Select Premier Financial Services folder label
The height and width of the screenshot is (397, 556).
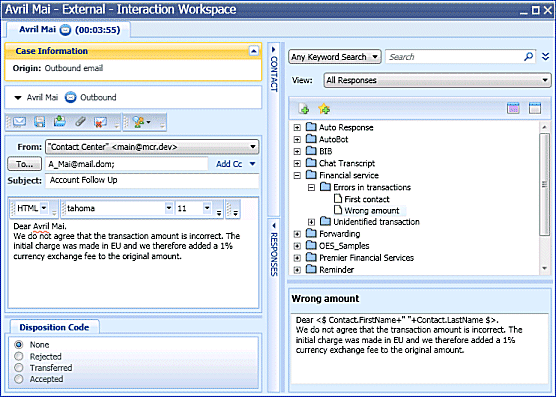click(366, 258)
